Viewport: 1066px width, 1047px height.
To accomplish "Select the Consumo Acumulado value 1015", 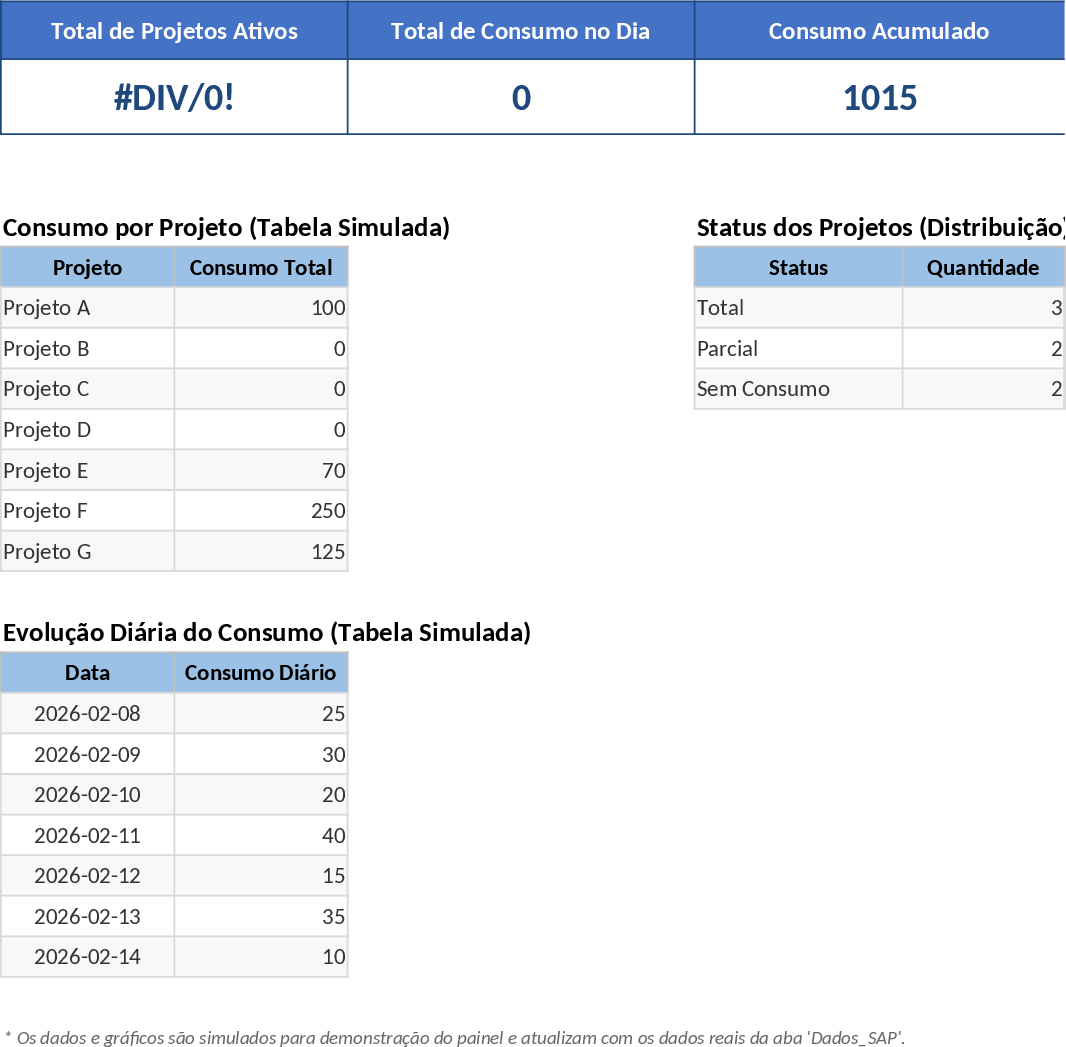I will (878, 97).
